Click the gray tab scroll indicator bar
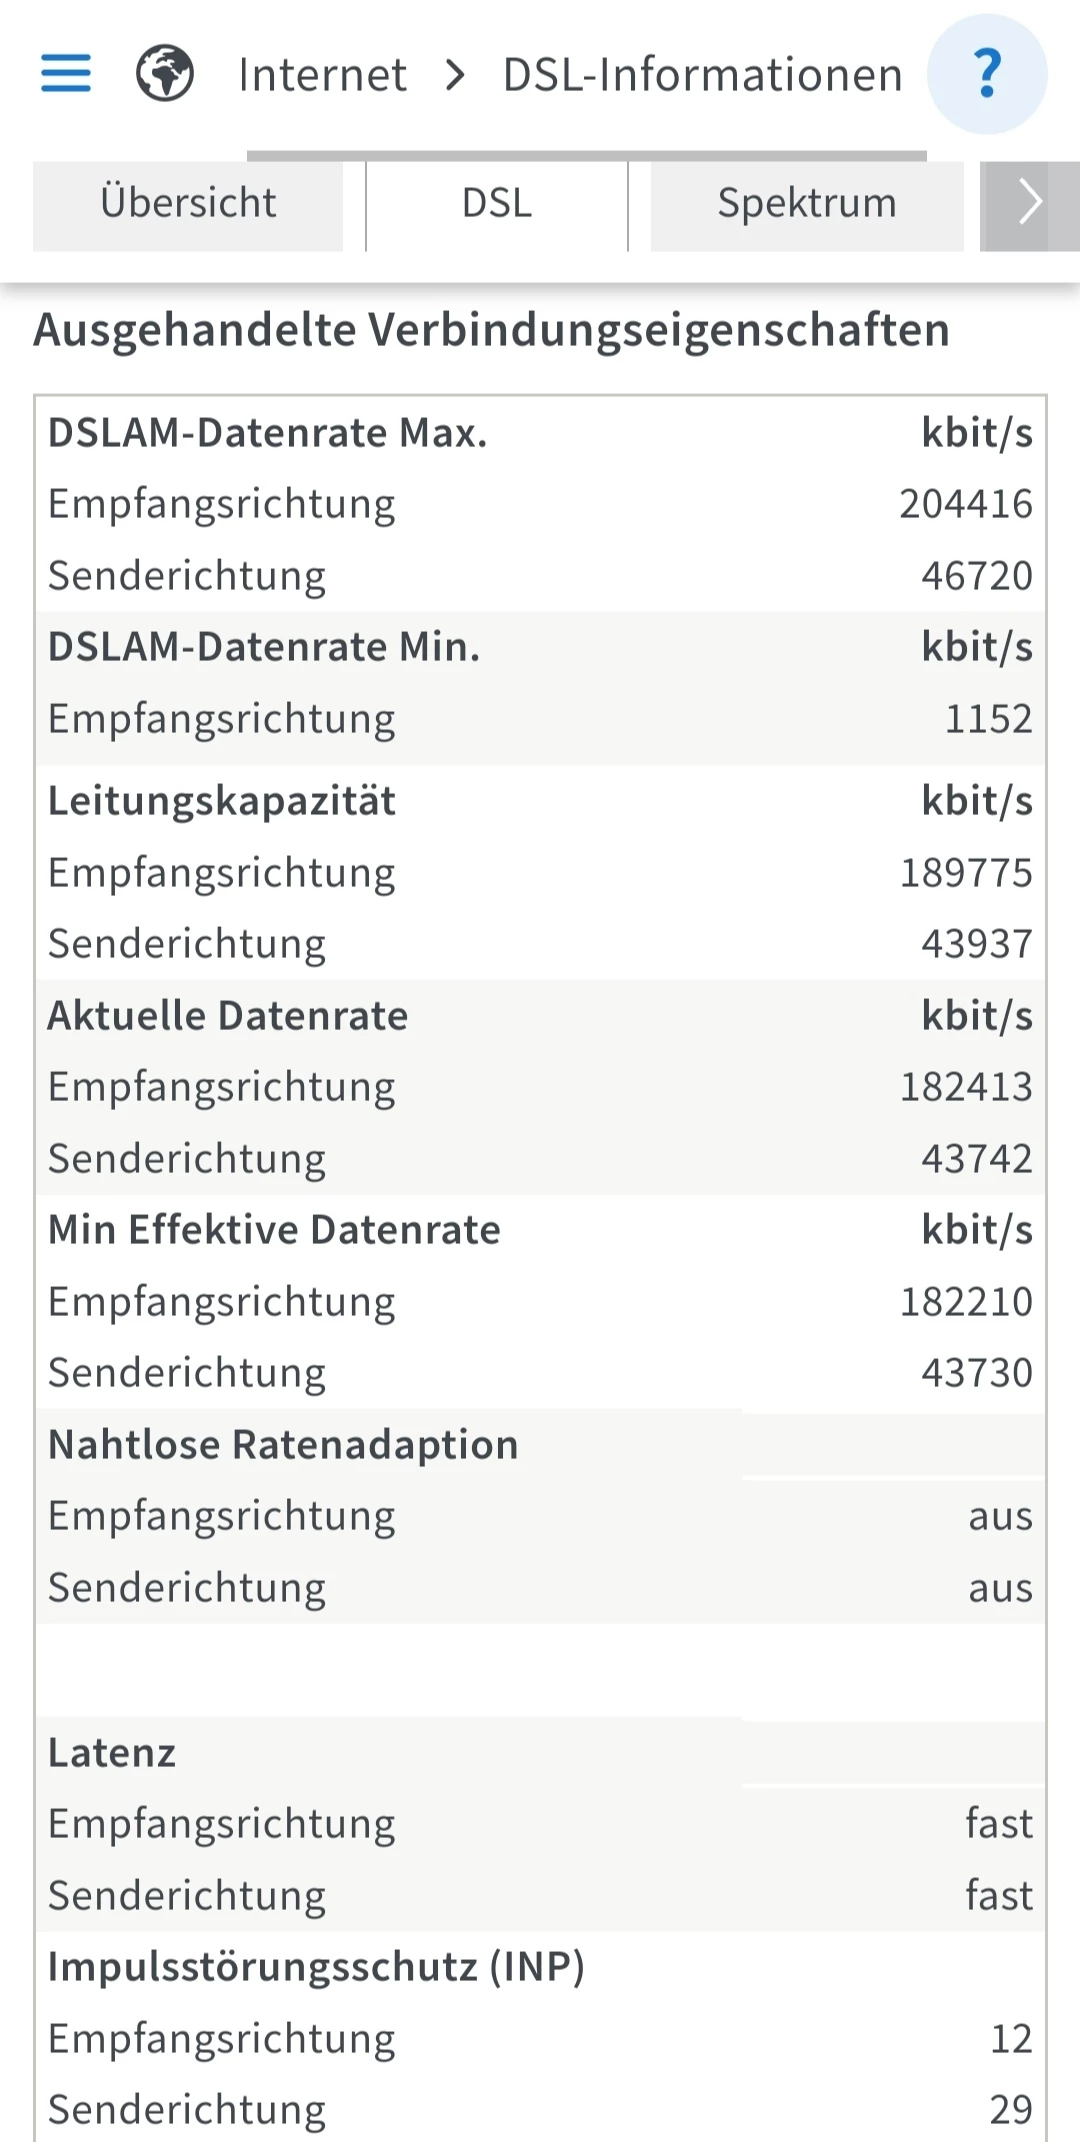Viewport: 1080px width, 2142px height. (586, 156)
